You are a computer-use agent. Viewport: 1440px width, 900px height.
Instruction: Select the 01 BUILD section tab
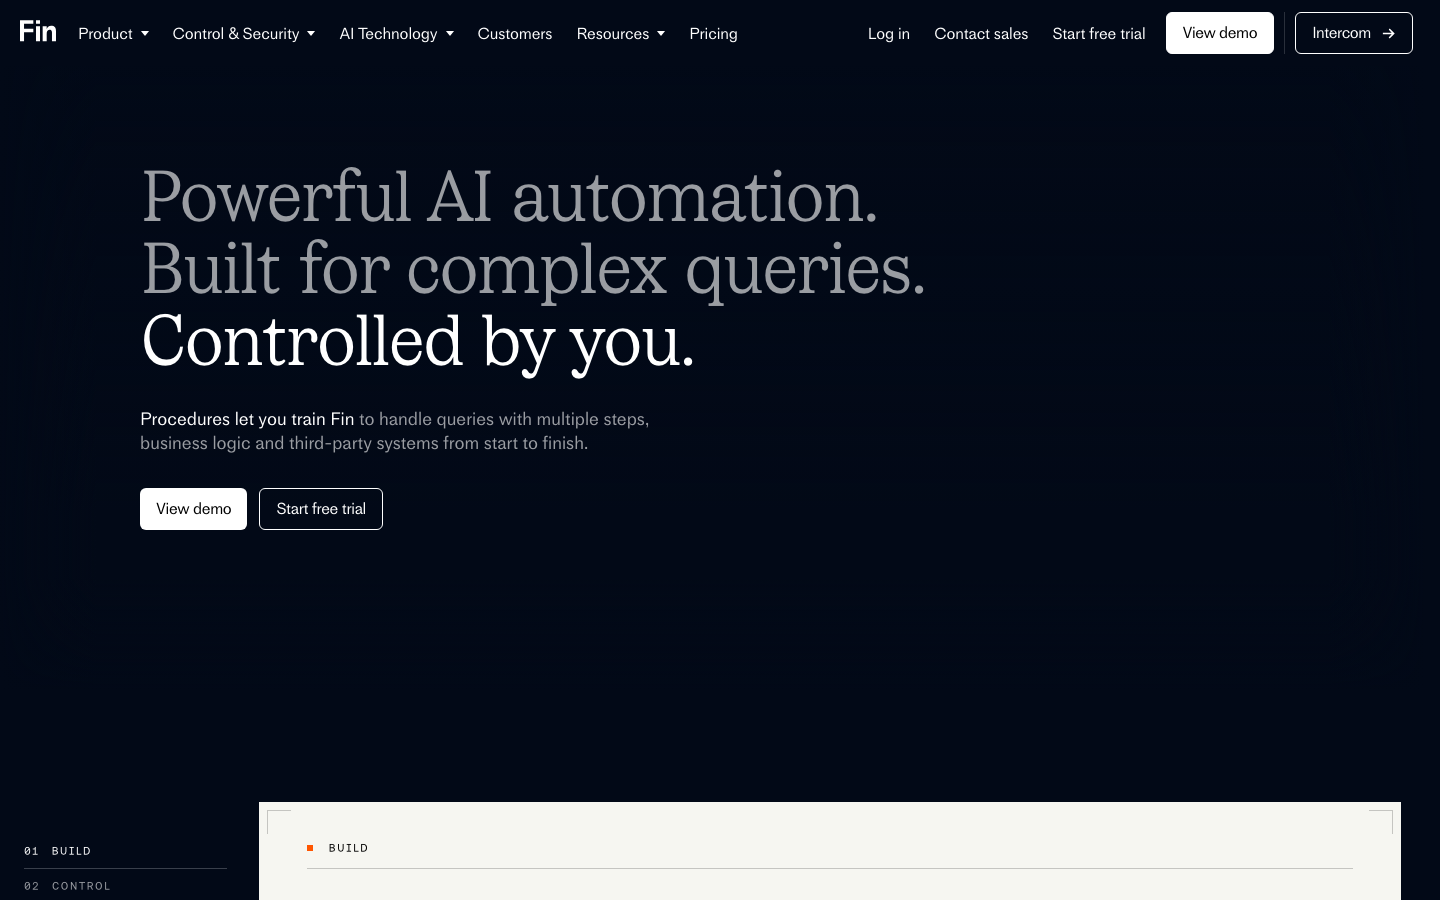tap(125, 851)
